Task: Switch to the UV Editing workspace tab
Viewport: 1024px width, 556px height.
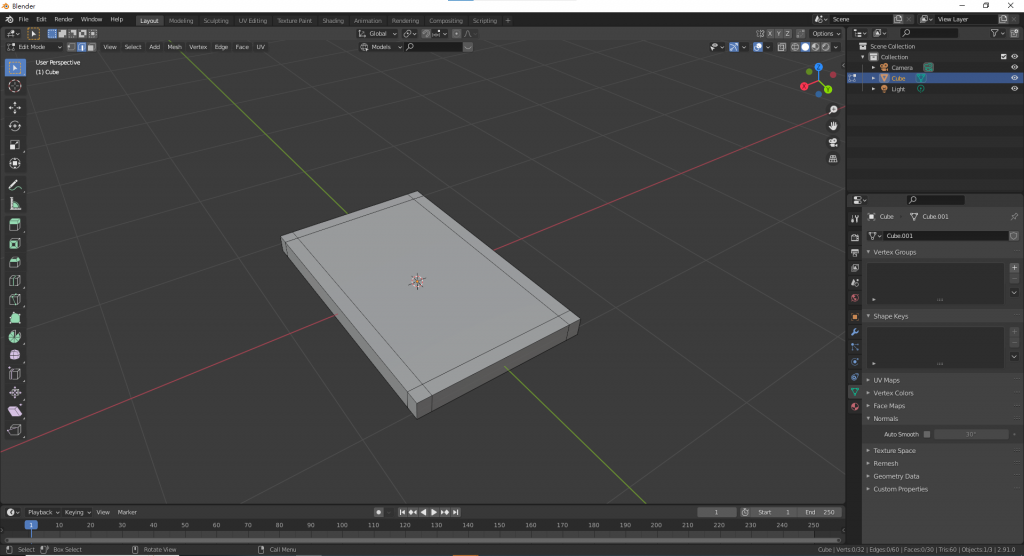Action: 253,21
